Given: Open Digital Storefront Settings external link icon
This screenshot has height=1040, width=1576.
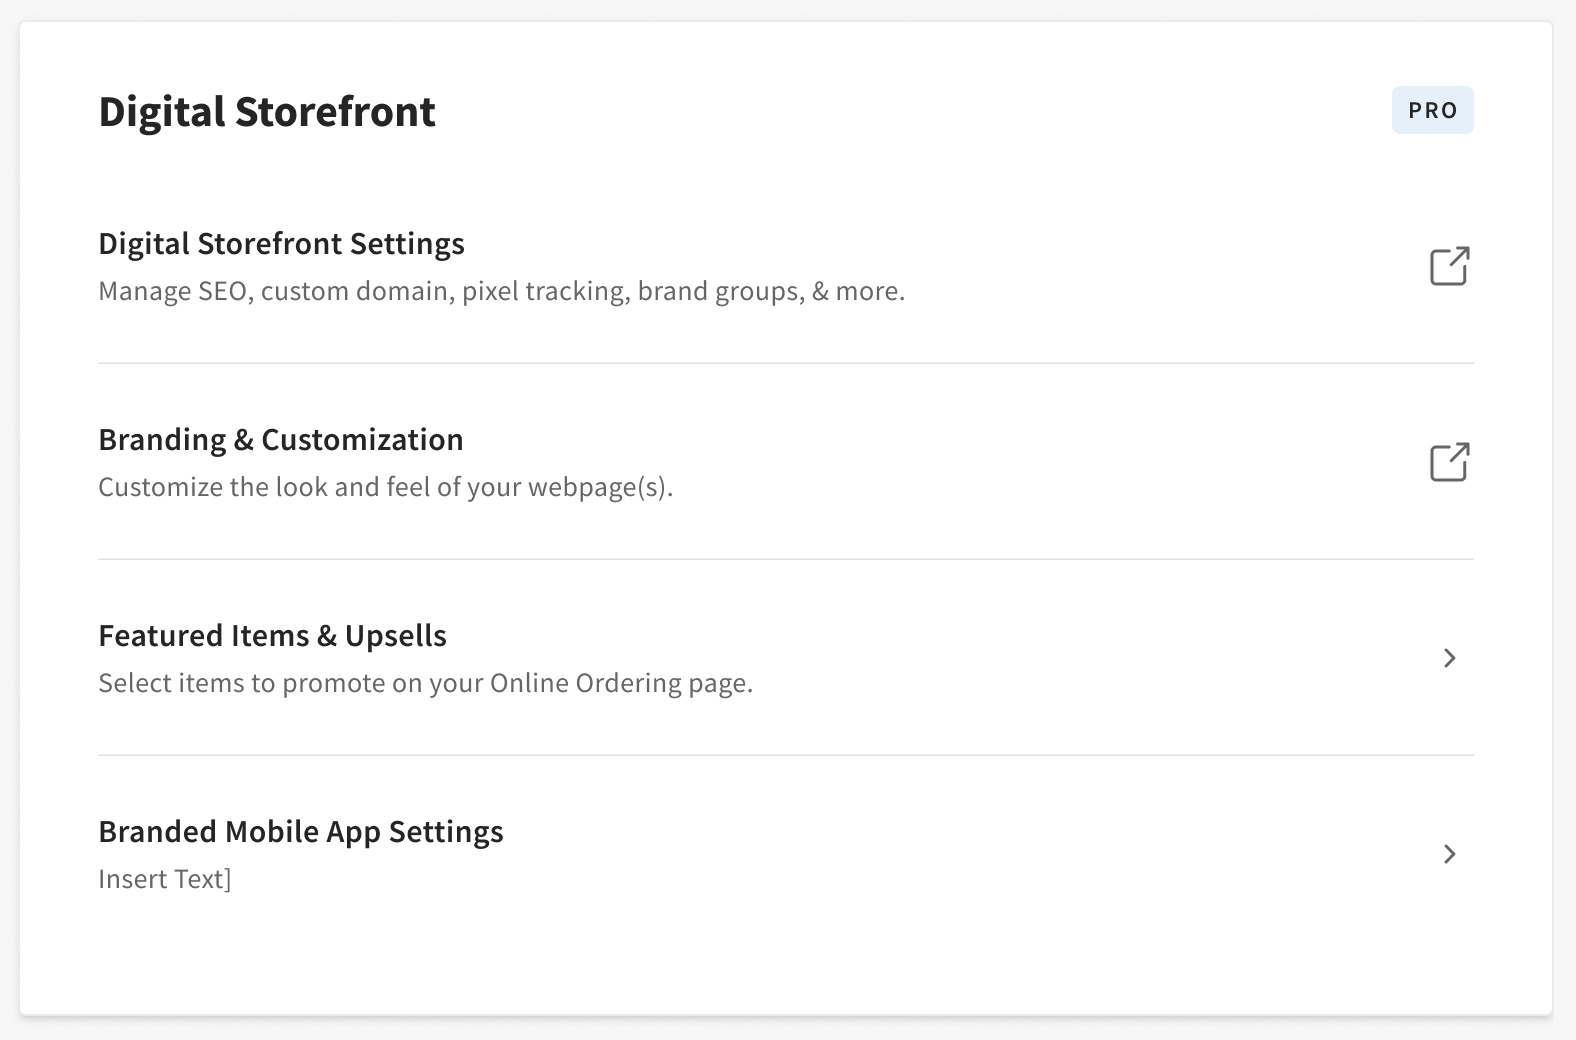Looking at the screenshot, I should (1449, 266).
